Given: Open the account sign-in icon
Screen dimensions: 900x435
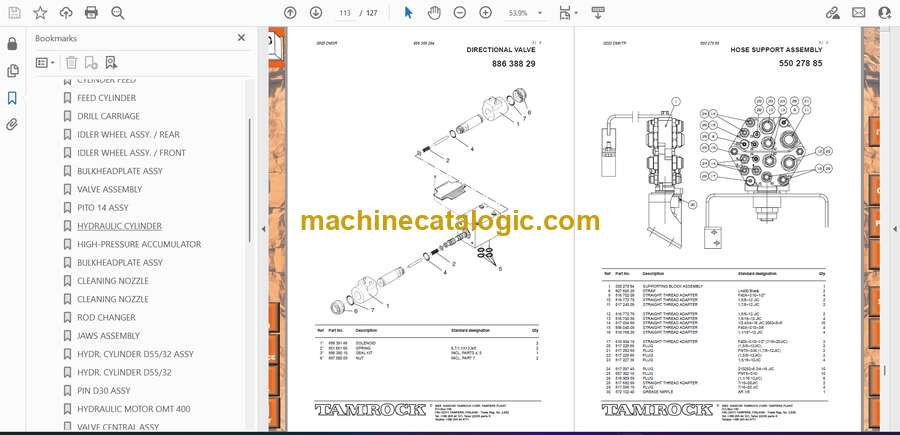Looking at the screenshot, I should pyautogui.click(x=885, y=13).
